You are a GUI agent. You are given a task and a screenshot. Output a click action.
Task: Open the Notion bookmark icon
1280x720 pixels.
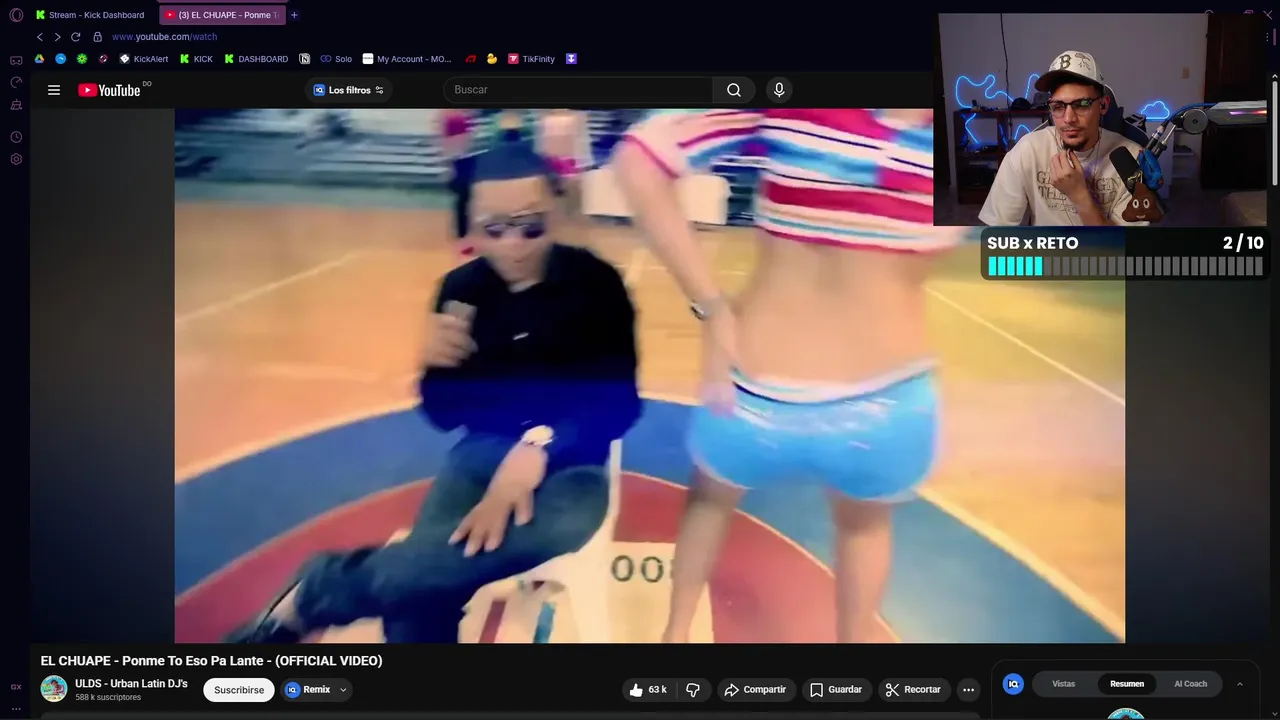coord(305,59)
